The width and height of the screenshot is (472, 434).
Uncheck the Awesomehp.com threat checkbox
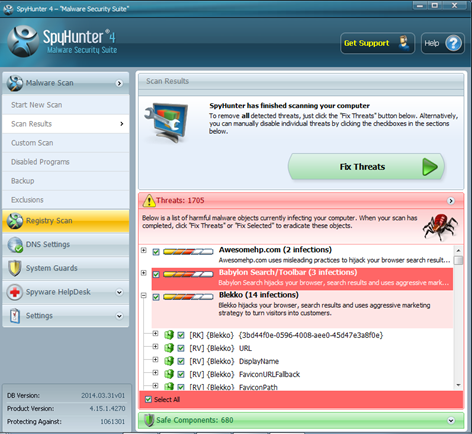[x=156, y=252]
